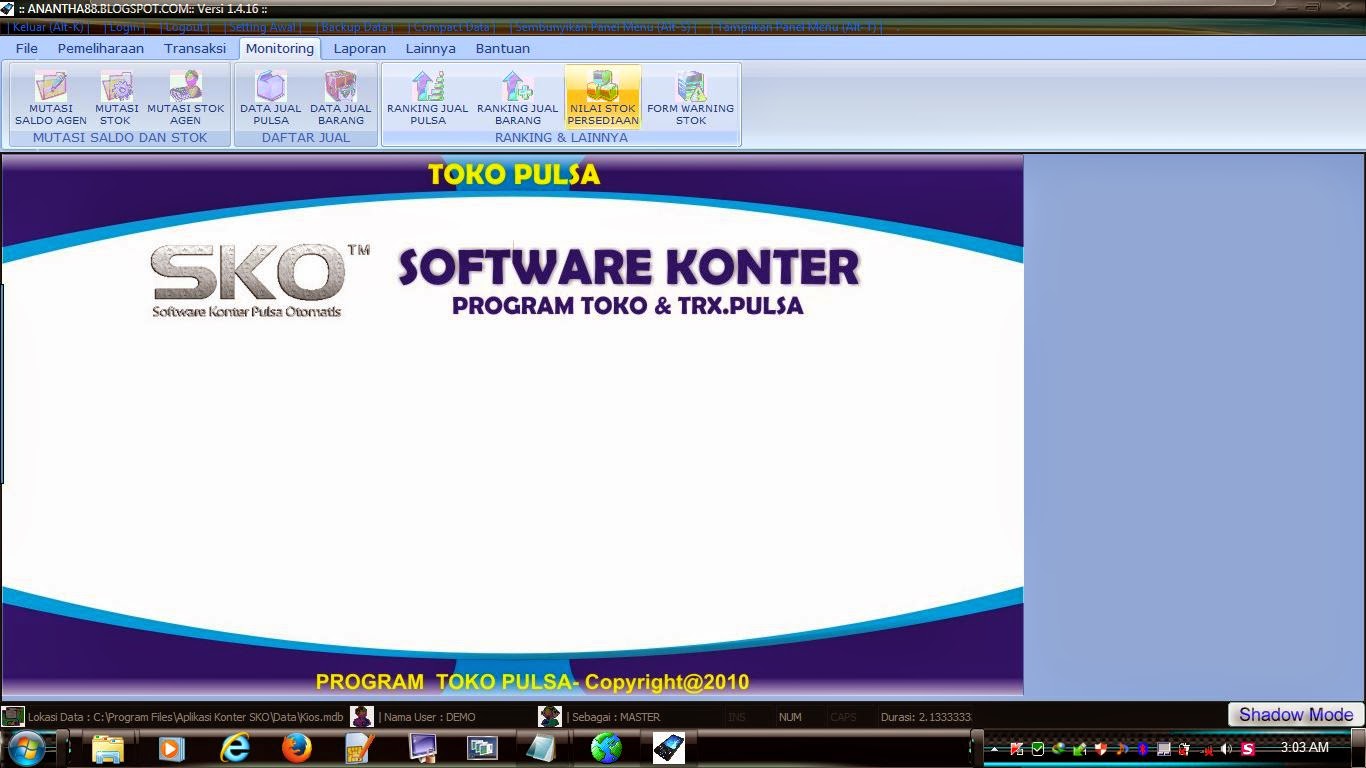Click the Lokasi Data computer icon in status bar

pos(13,716)
